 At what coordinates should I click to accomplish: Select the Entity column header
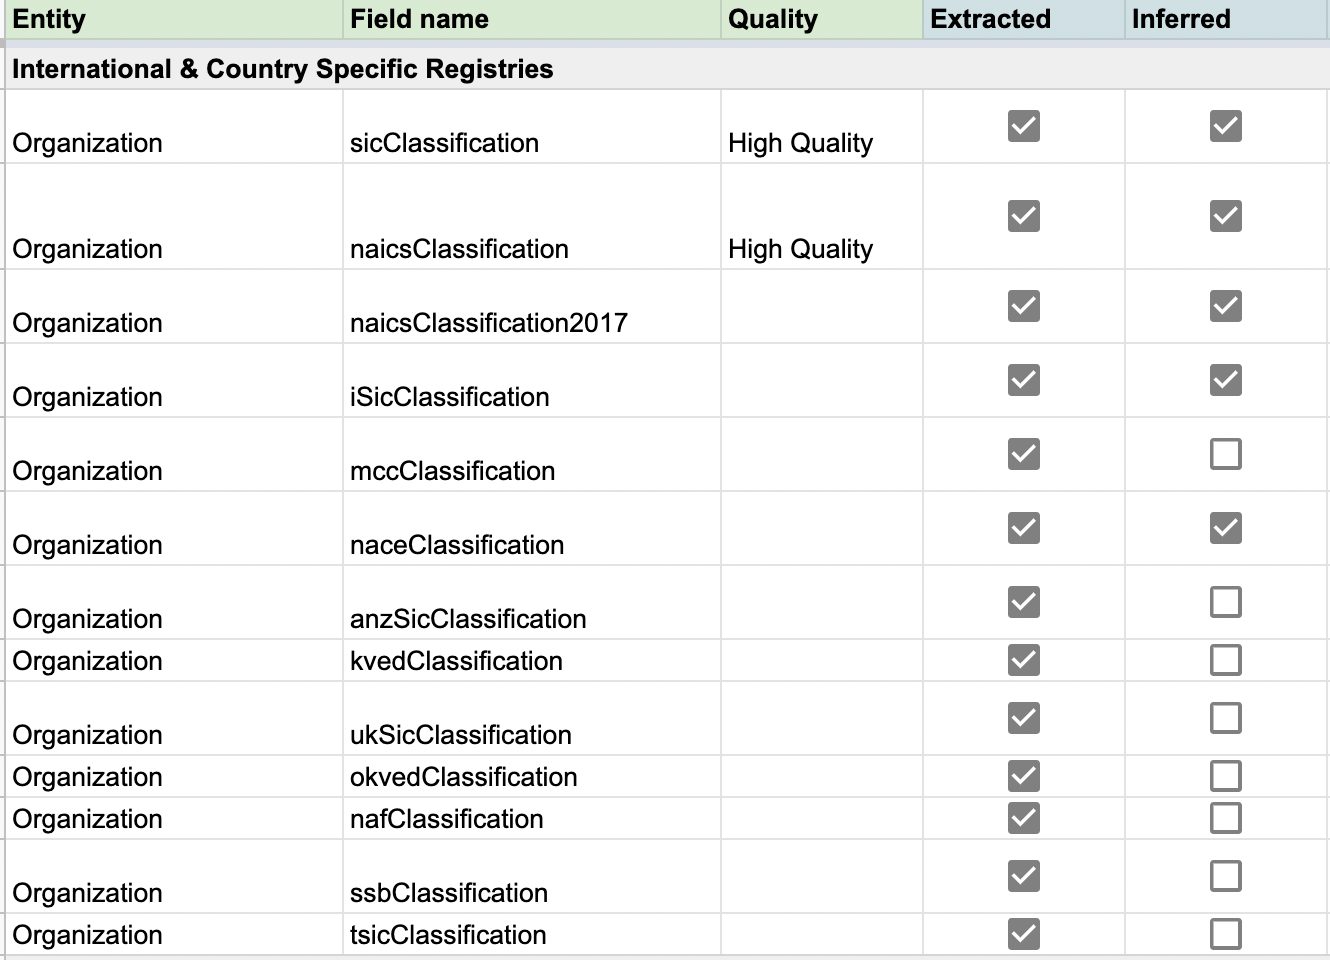(170, 19)
